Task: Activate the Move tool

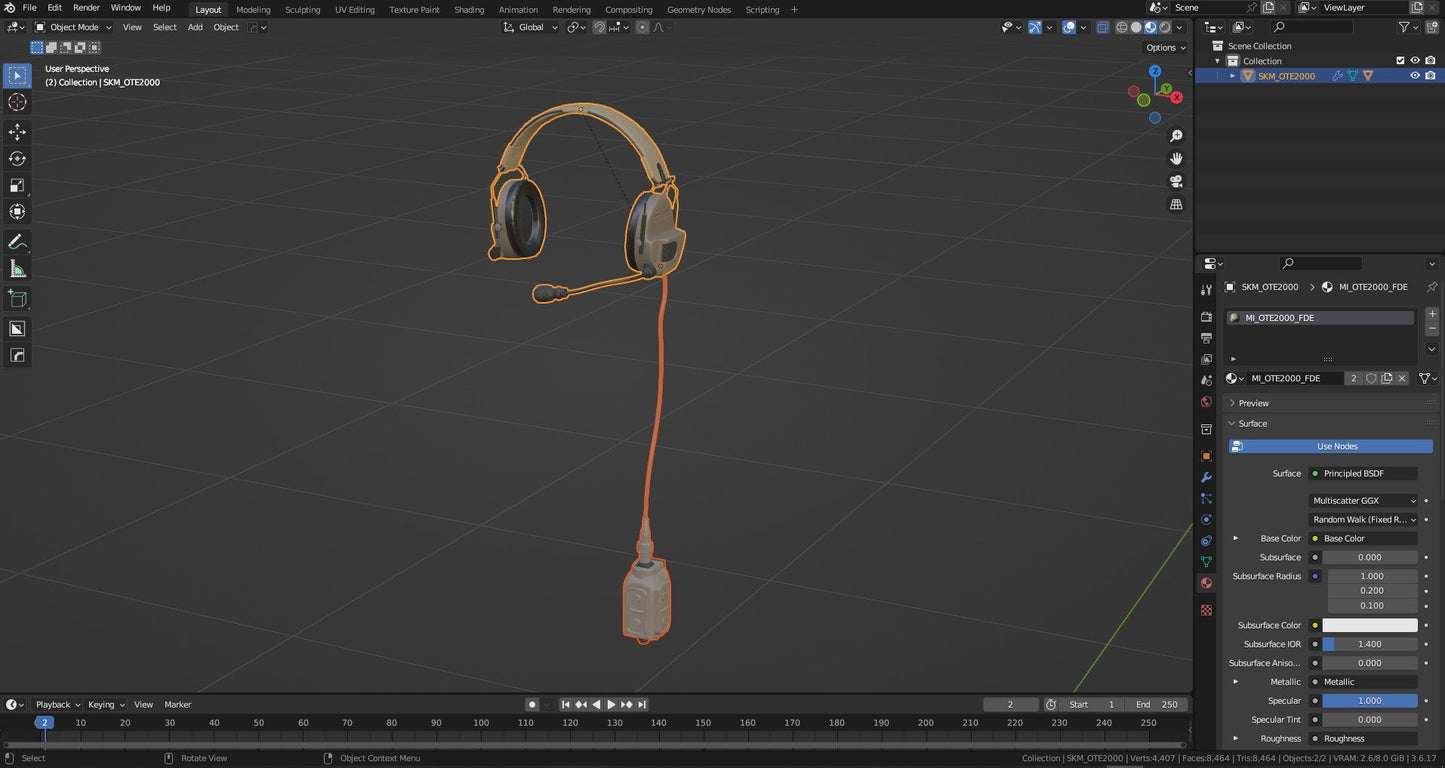Action: coord(17,132)
